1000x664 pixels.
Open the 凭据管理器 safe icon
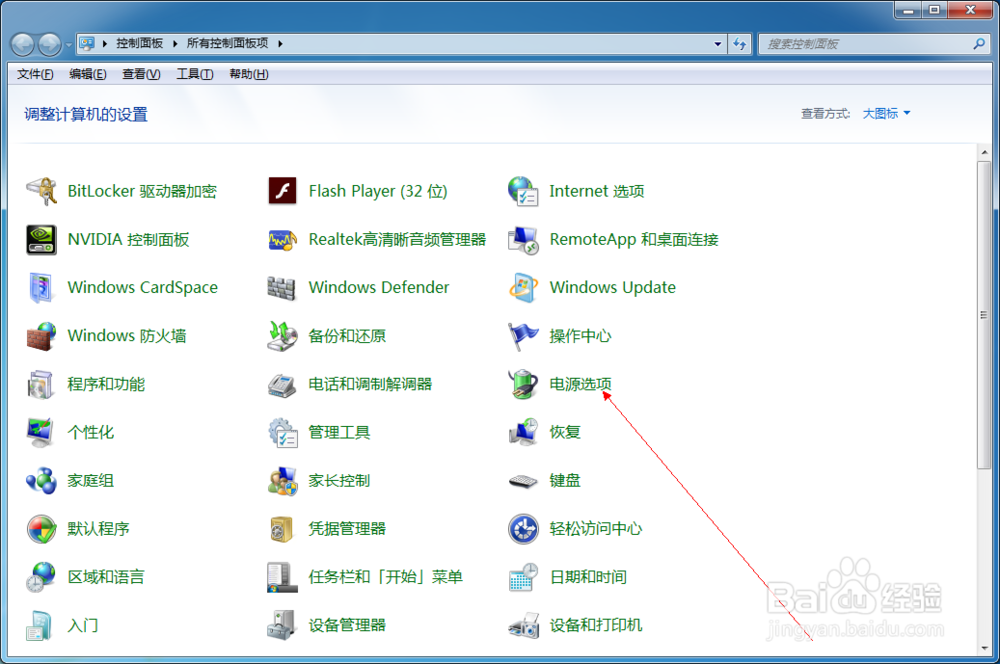coord(283,529)
